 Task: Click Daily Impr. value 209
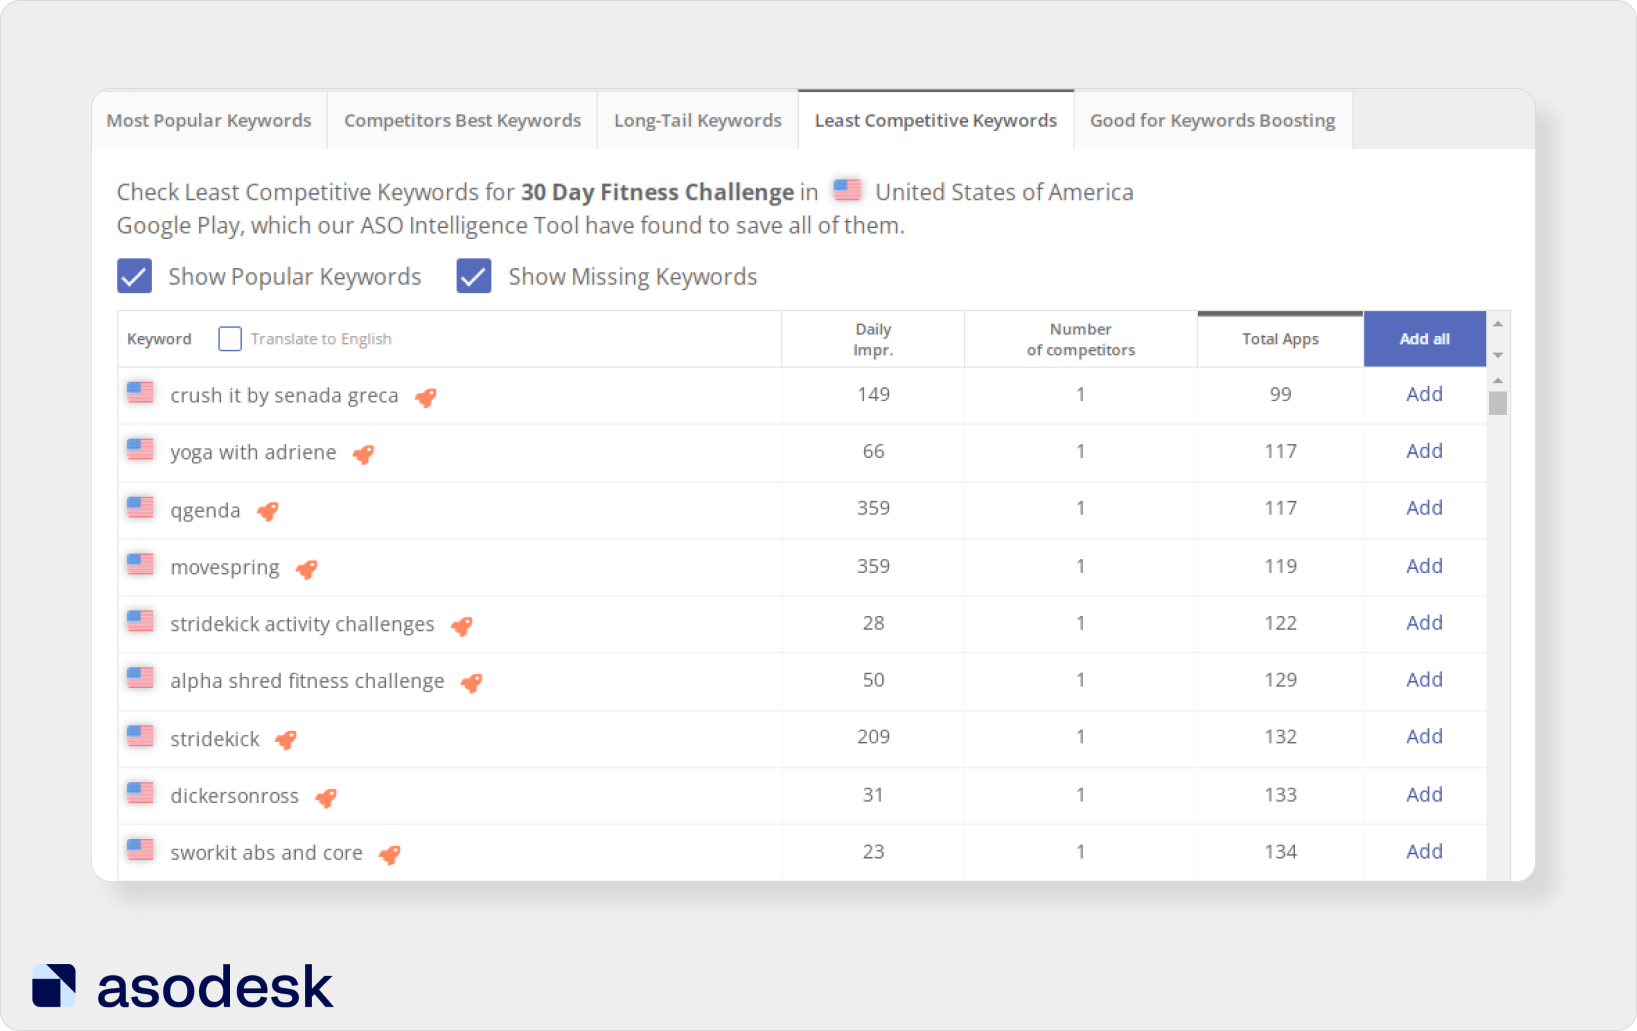coord(873,737)
